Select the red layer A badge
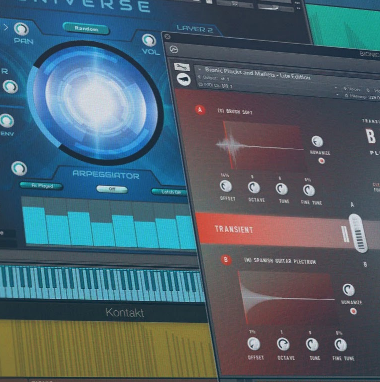This screenshot has width=380, height=382. (x=200, y=109)
